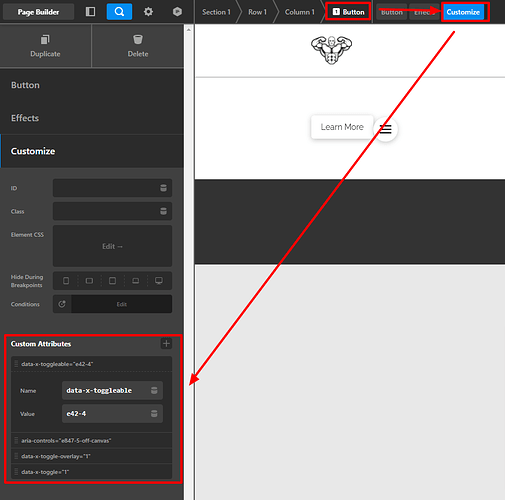The height and width of the screenshot is (500, 505).
Task: Select Section 1 in the breadcrumb
Action: point(216,12)
